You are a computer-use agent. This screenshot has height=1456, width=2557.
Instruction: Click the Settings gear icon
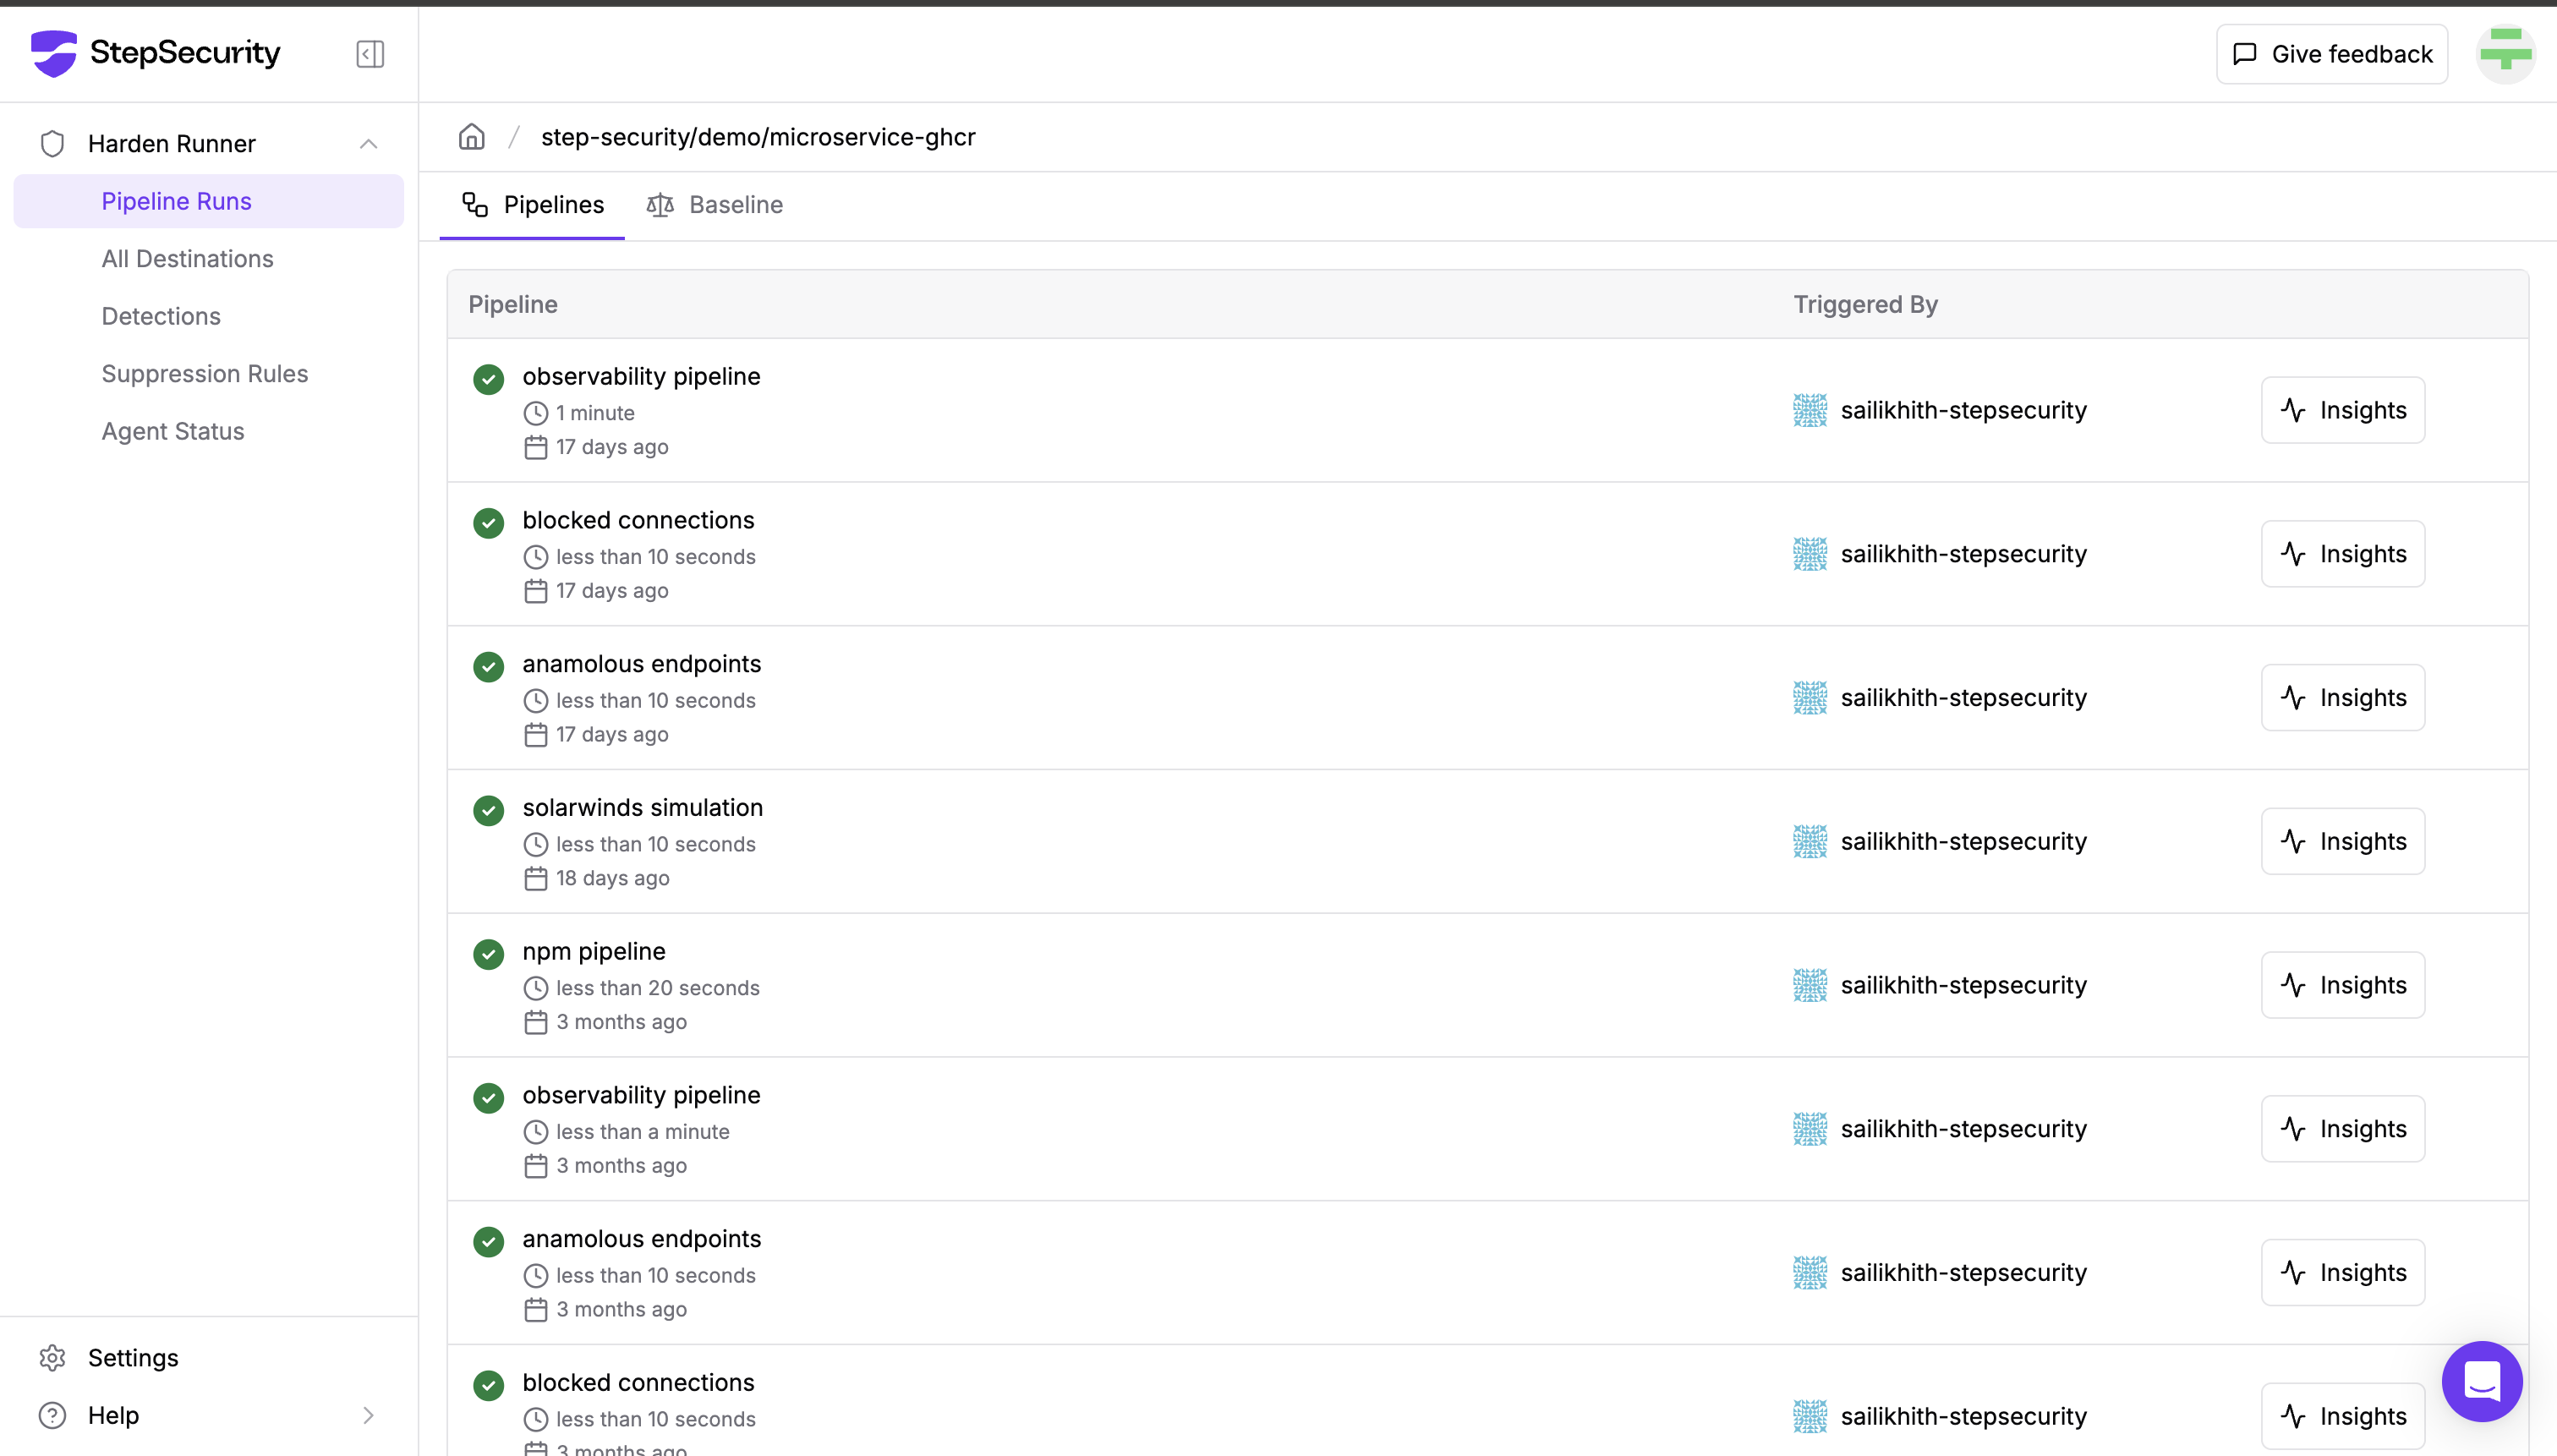(x=52, y=1357)
